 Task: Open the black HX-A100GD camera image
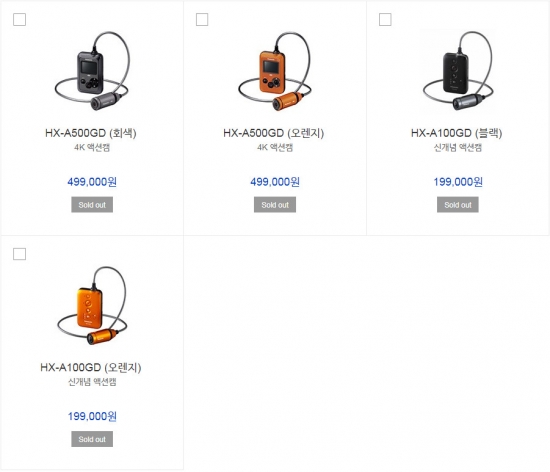pos(458,70)
